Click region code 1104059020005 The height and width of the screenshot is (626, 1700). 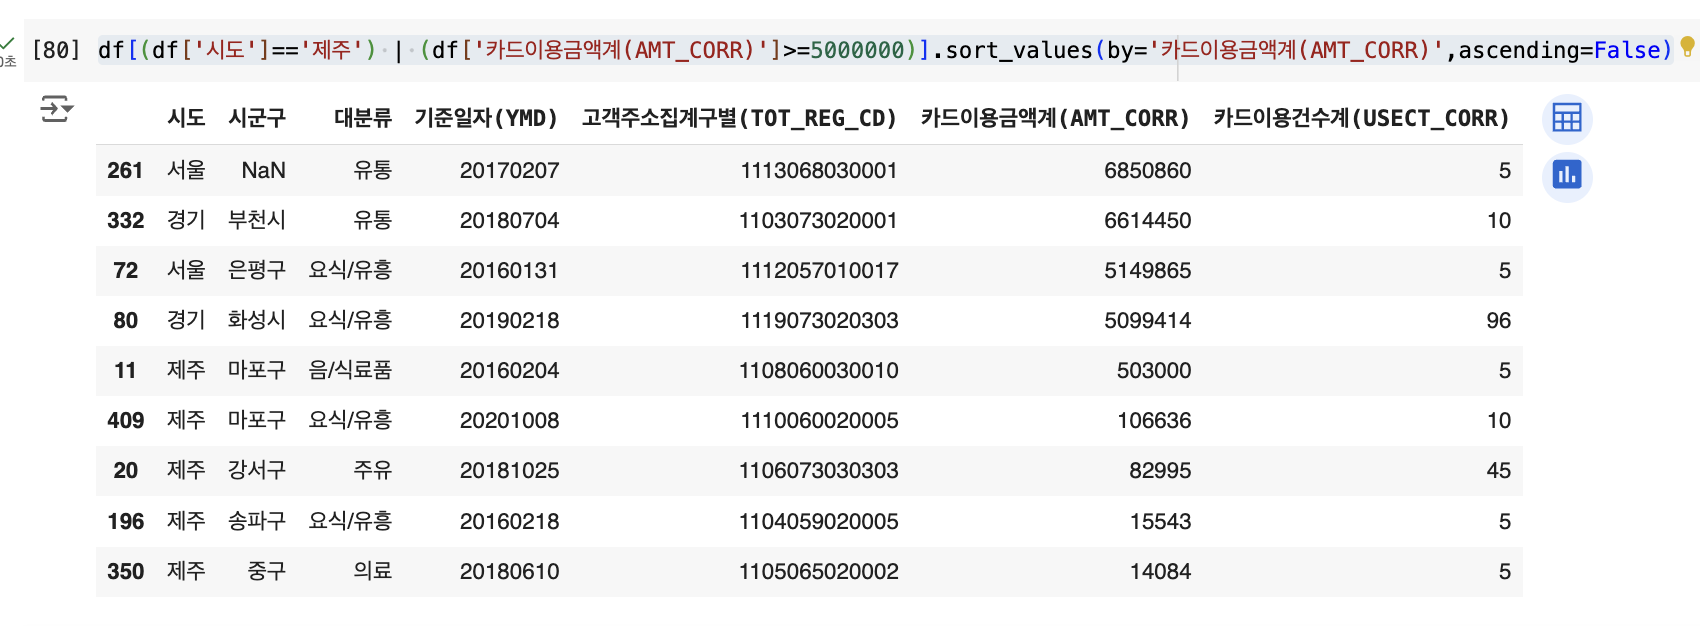point(819,521)
